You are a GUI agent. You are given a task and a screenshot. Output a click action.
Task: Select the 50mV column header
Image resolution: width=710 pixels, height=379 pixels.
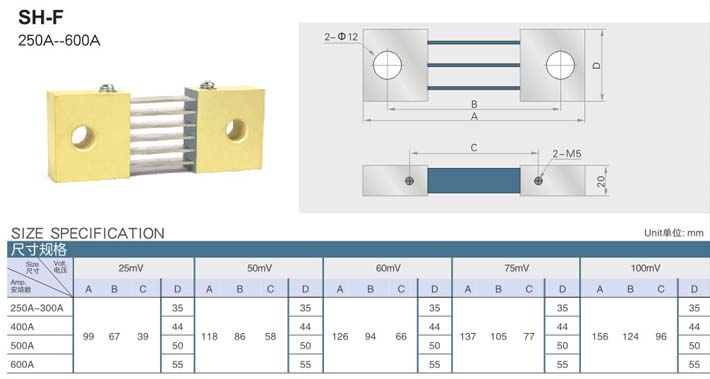click(259, 268)
